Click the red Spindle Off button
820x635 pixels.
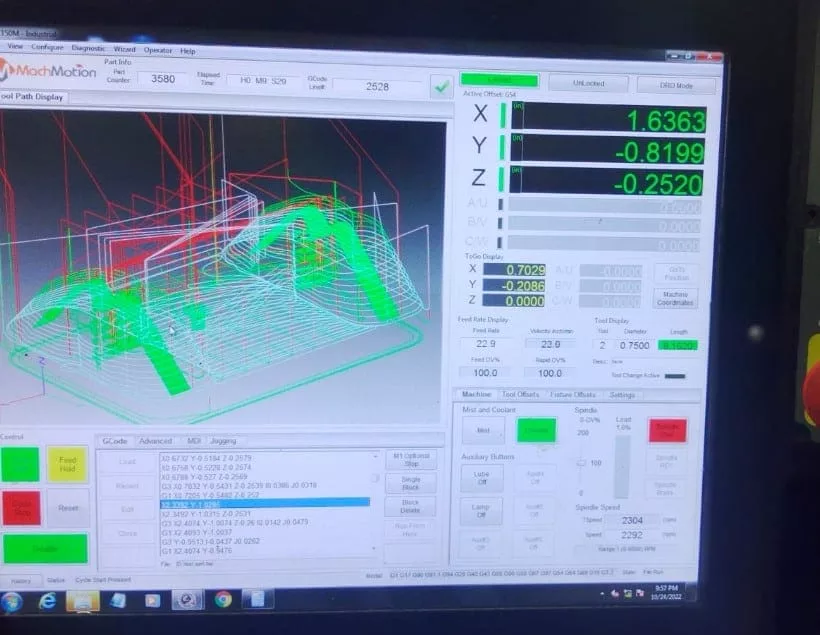[x=667, y=430]
